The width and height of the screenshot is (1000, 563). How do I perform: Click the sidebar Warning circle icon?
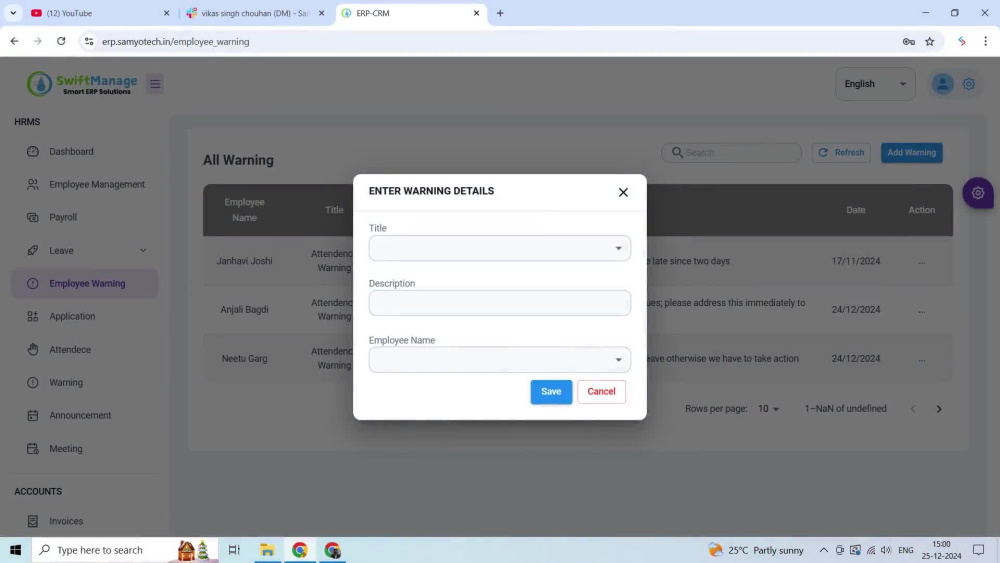tap(33, 383)
